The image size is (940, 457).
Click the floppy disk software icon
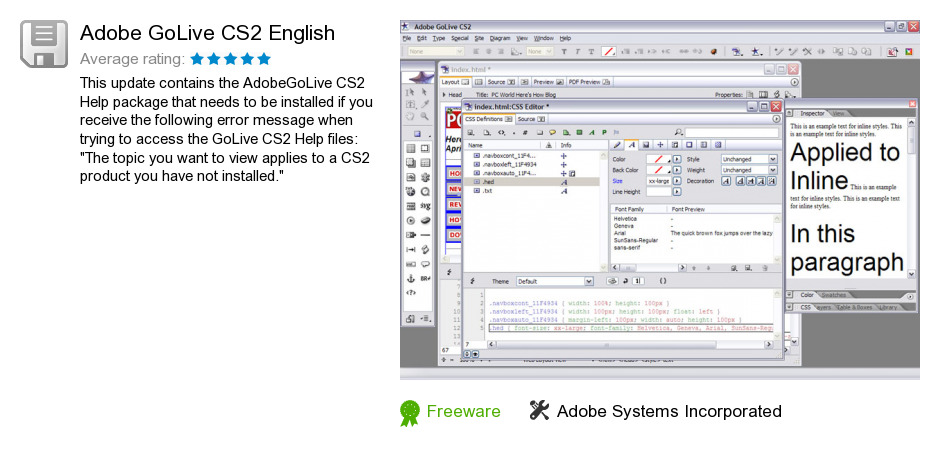point(44,44)
